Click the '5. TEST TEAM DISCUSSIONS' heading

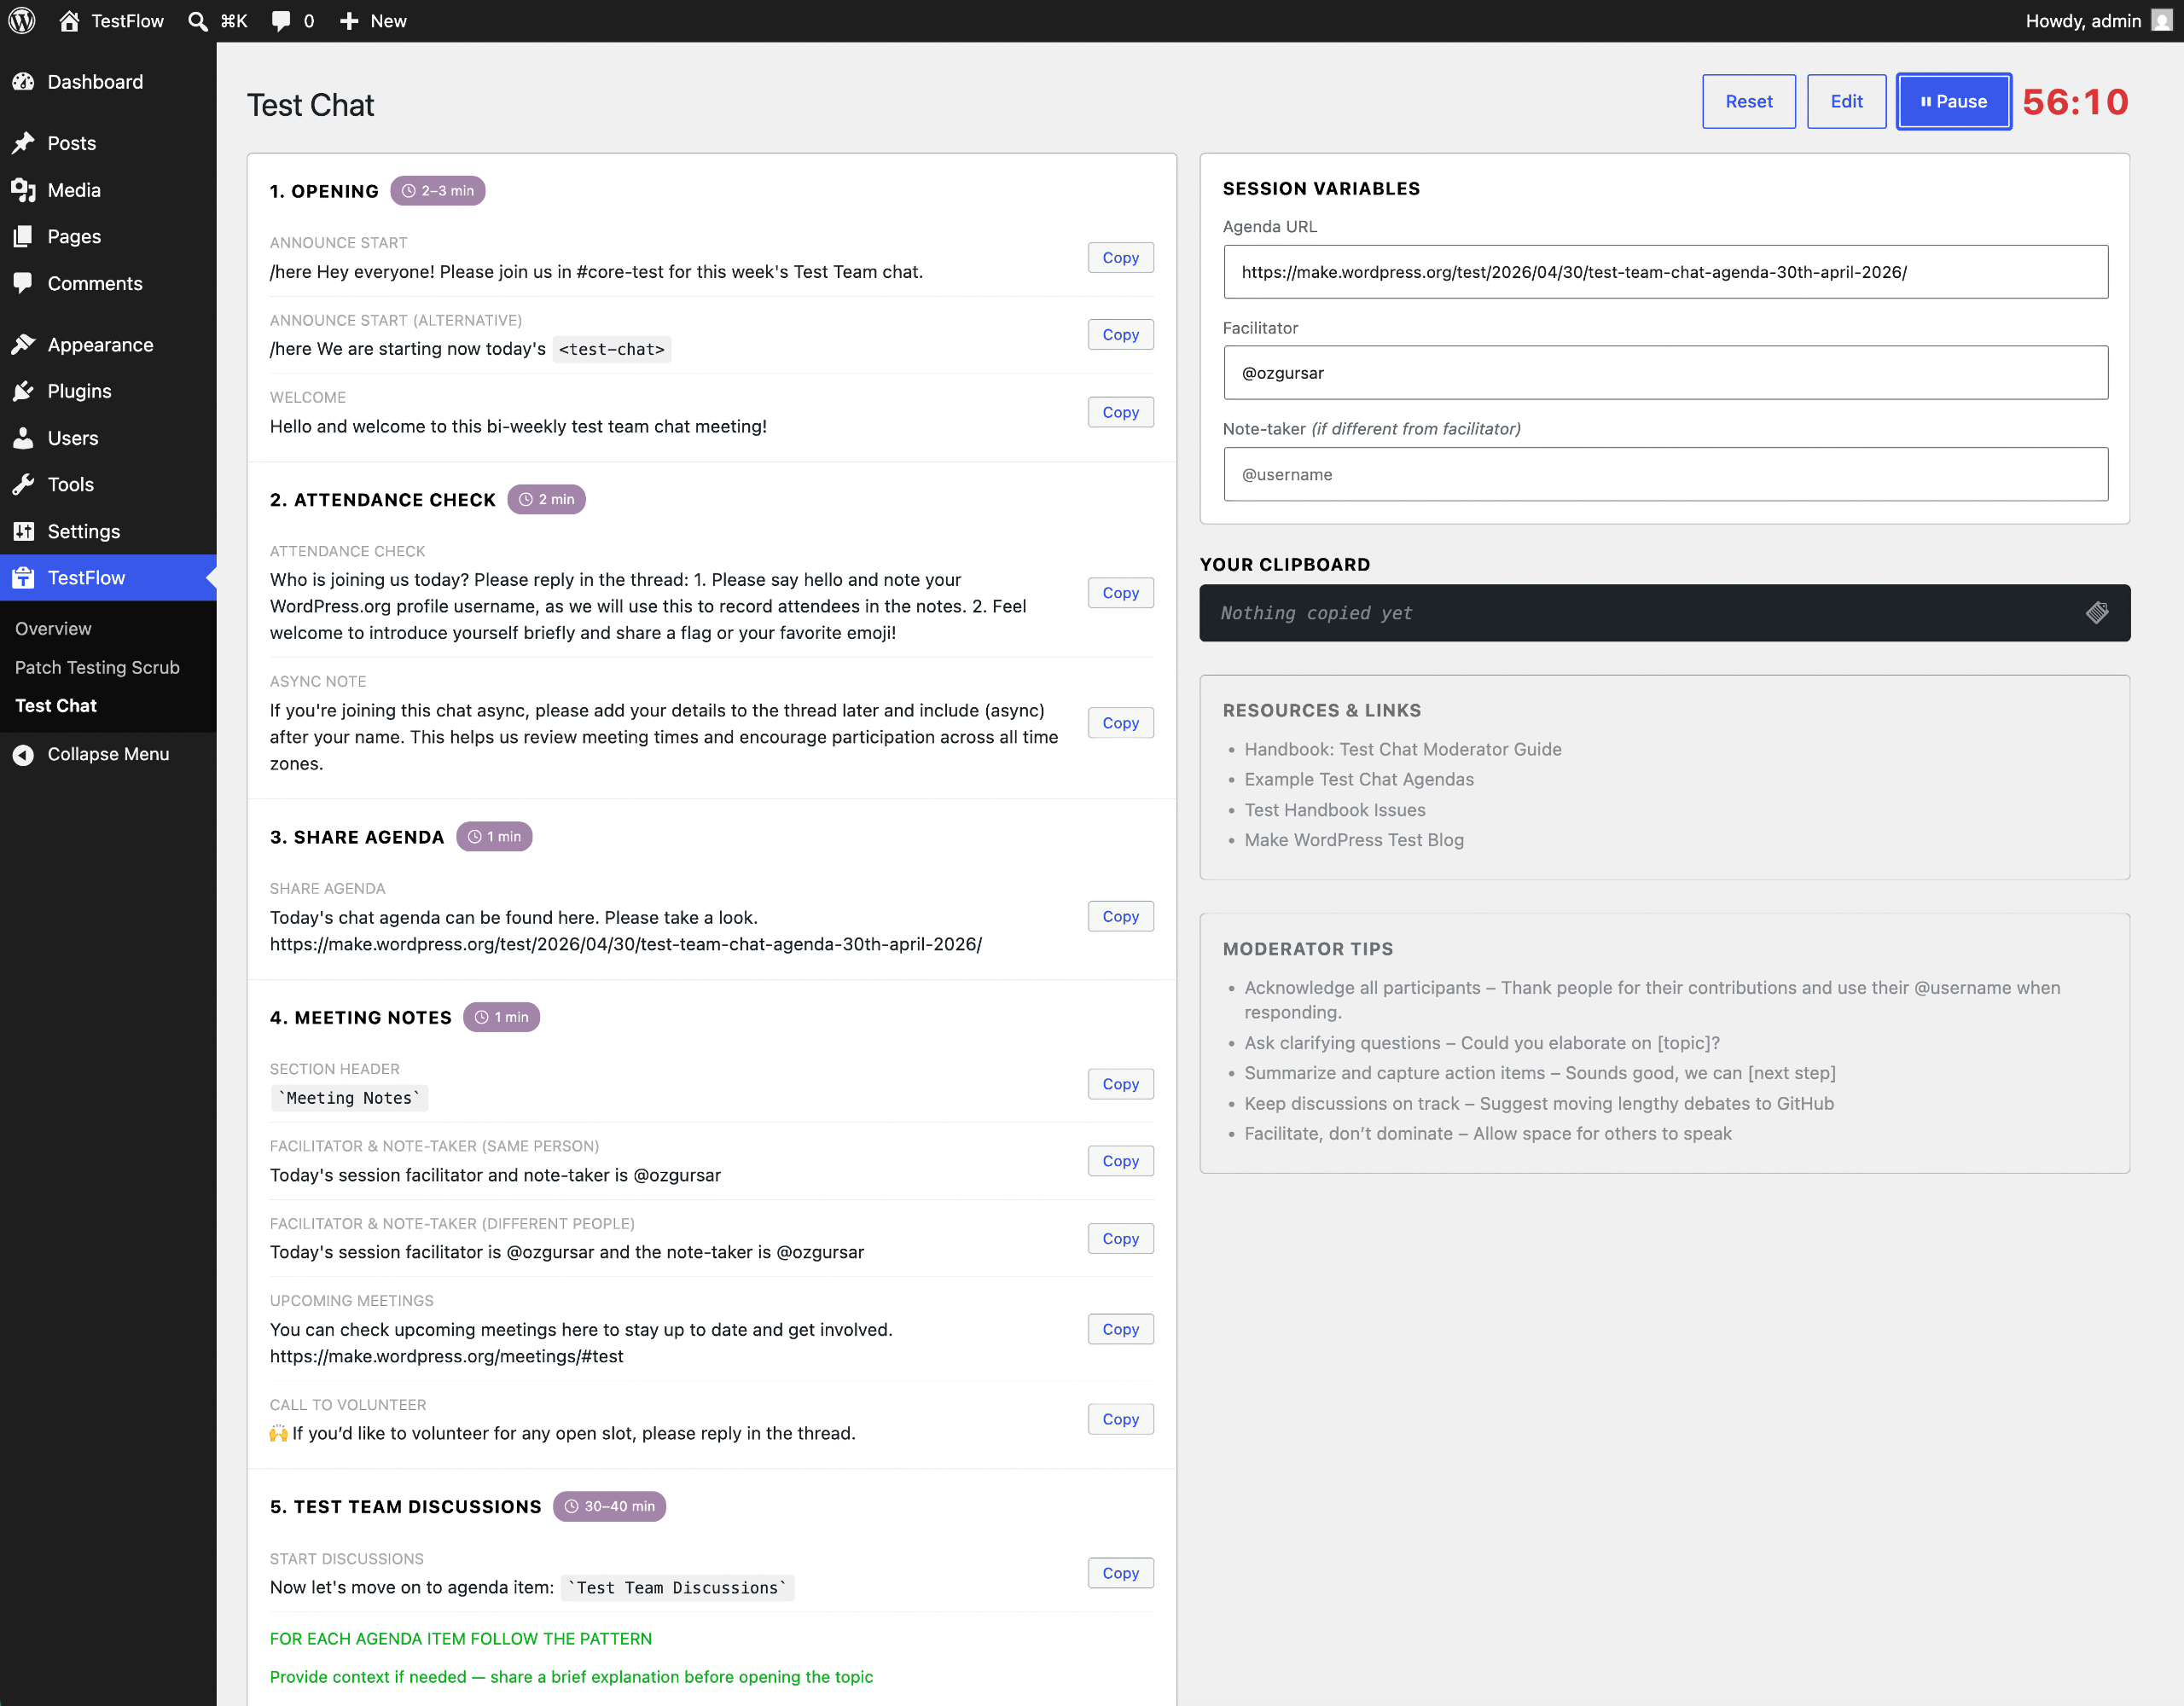(x=405, y=1507)
